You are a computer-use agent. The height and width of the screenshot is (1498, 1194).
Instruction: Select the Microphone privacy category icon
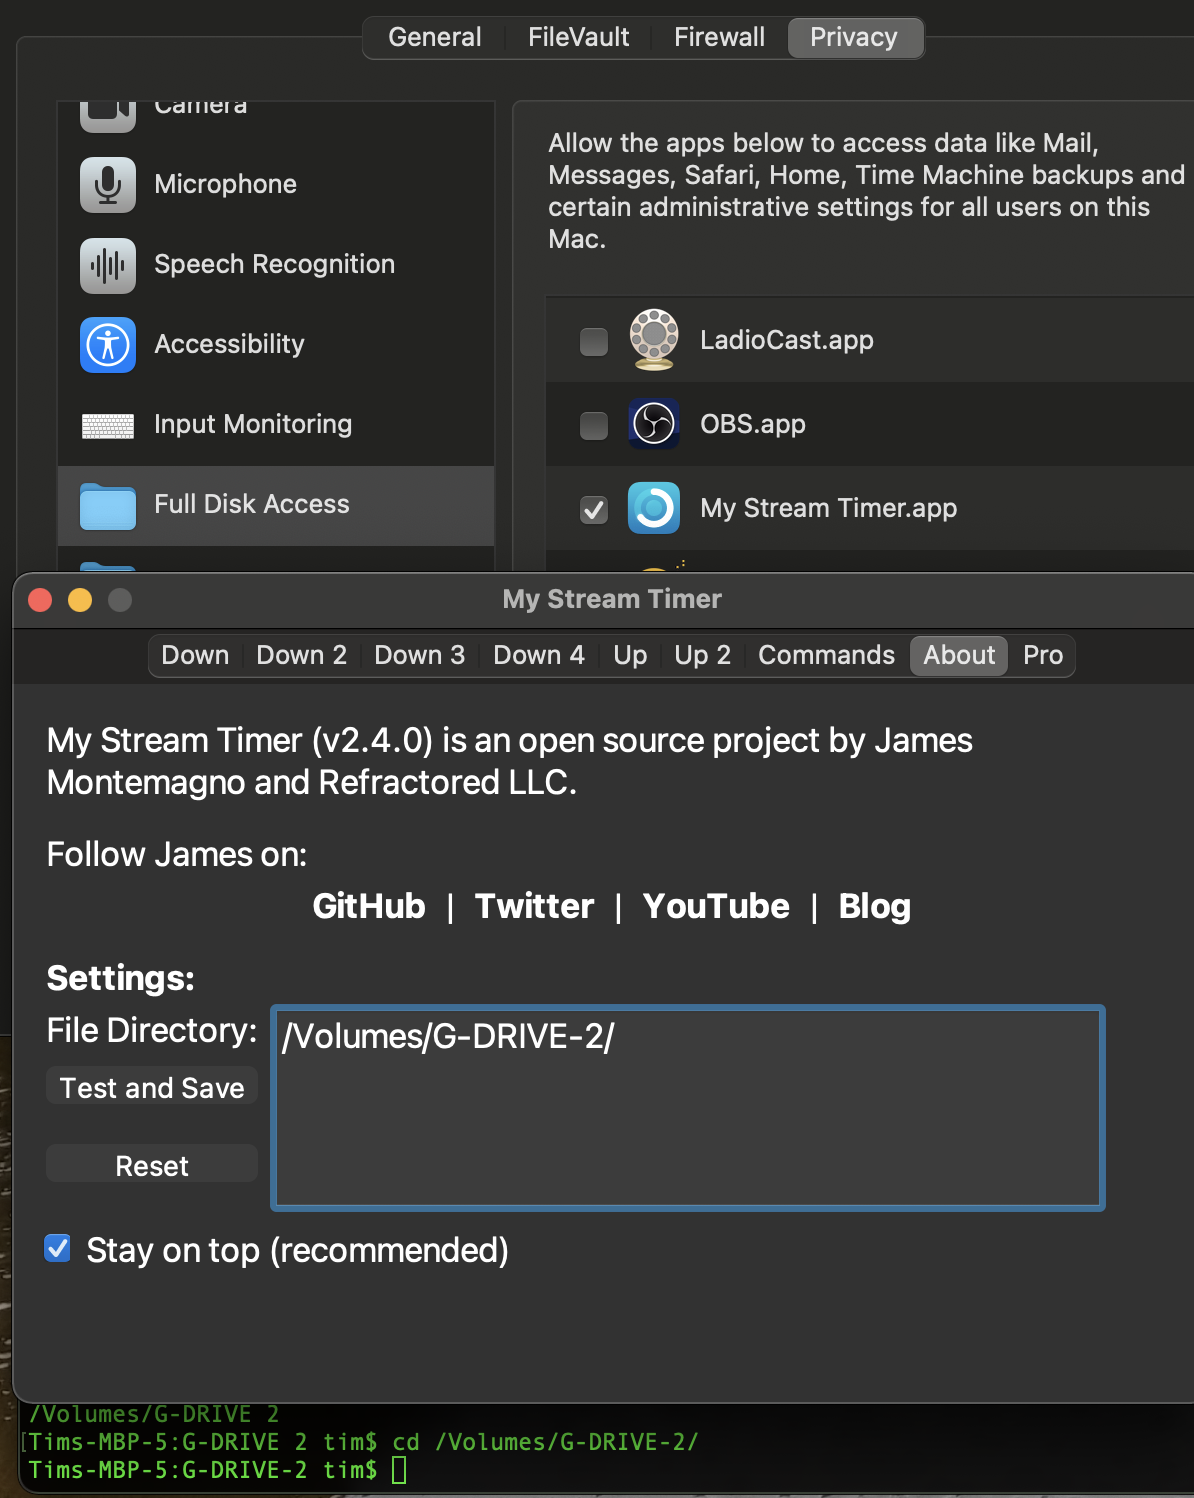pyautogui.click(x=107, y=184)
